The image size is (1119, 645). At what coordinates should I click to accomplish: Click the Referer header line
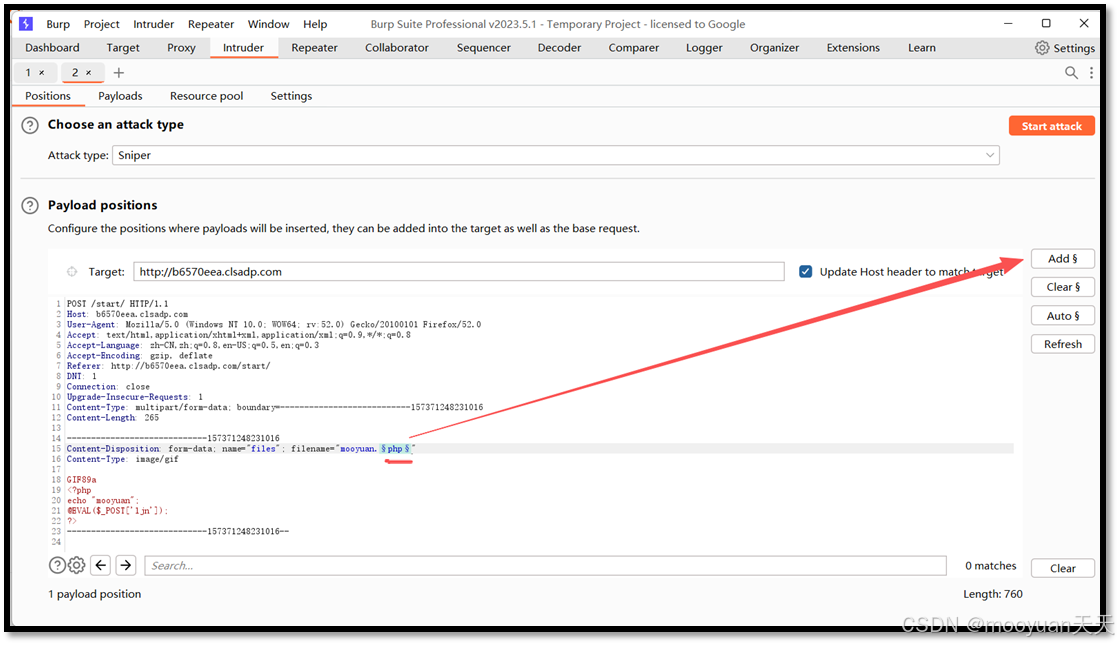click(x=168, y=366)
